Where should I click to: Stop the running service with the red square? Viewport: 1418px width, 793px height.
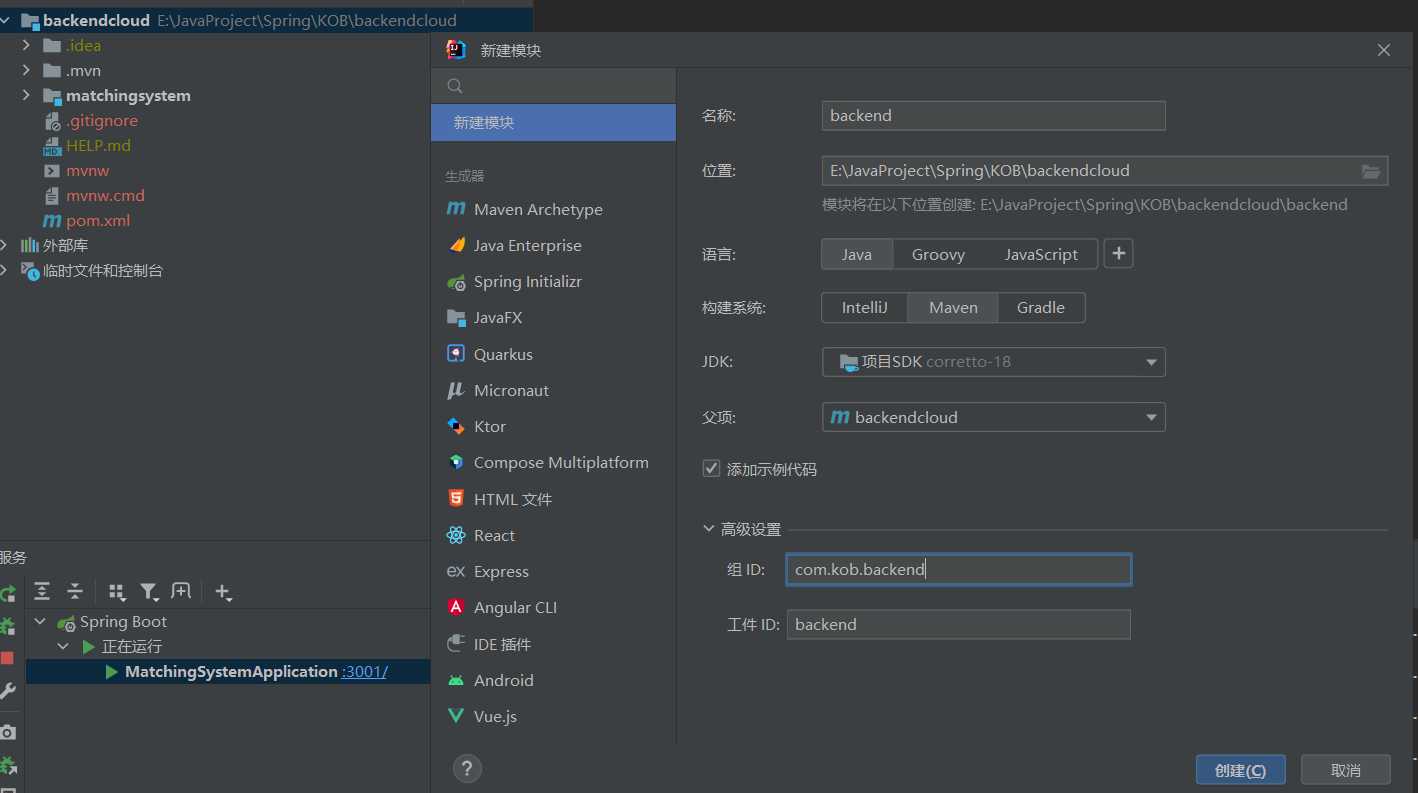coord(6,658)
